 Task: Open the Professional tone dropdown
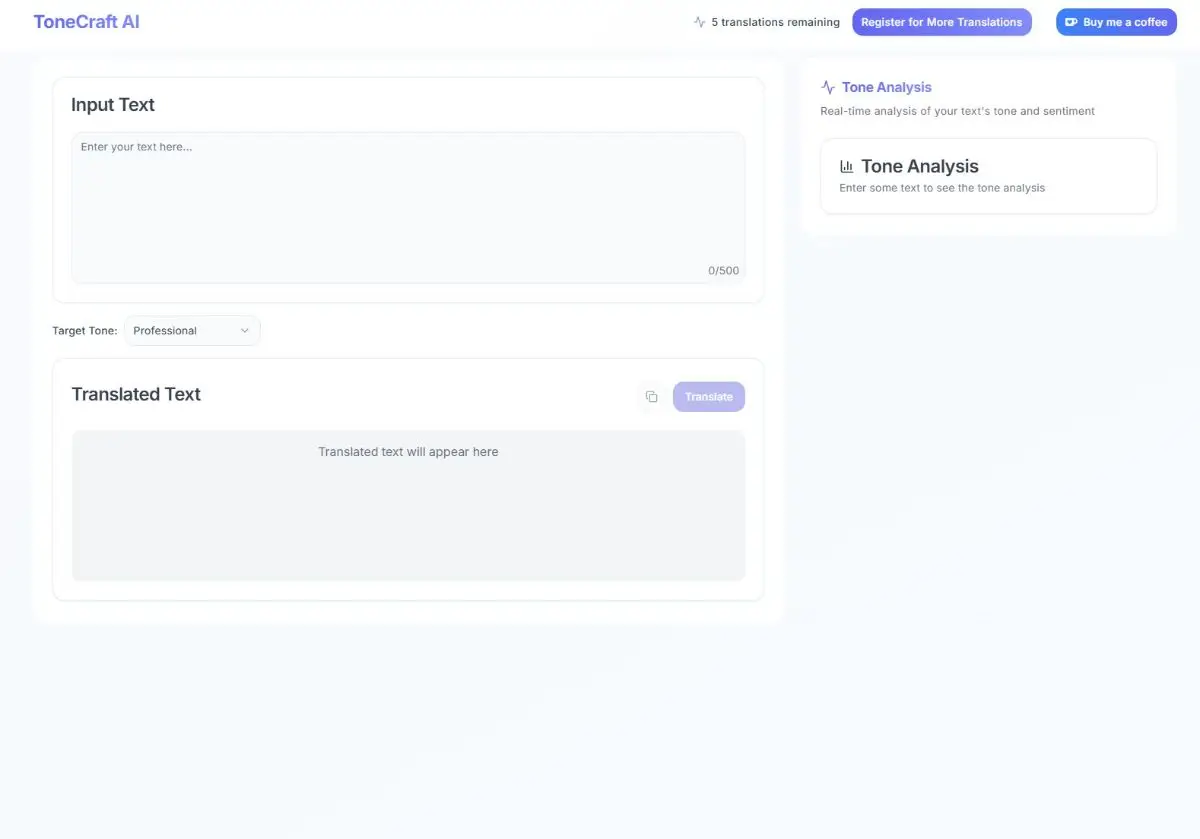(x=191, y=331)
